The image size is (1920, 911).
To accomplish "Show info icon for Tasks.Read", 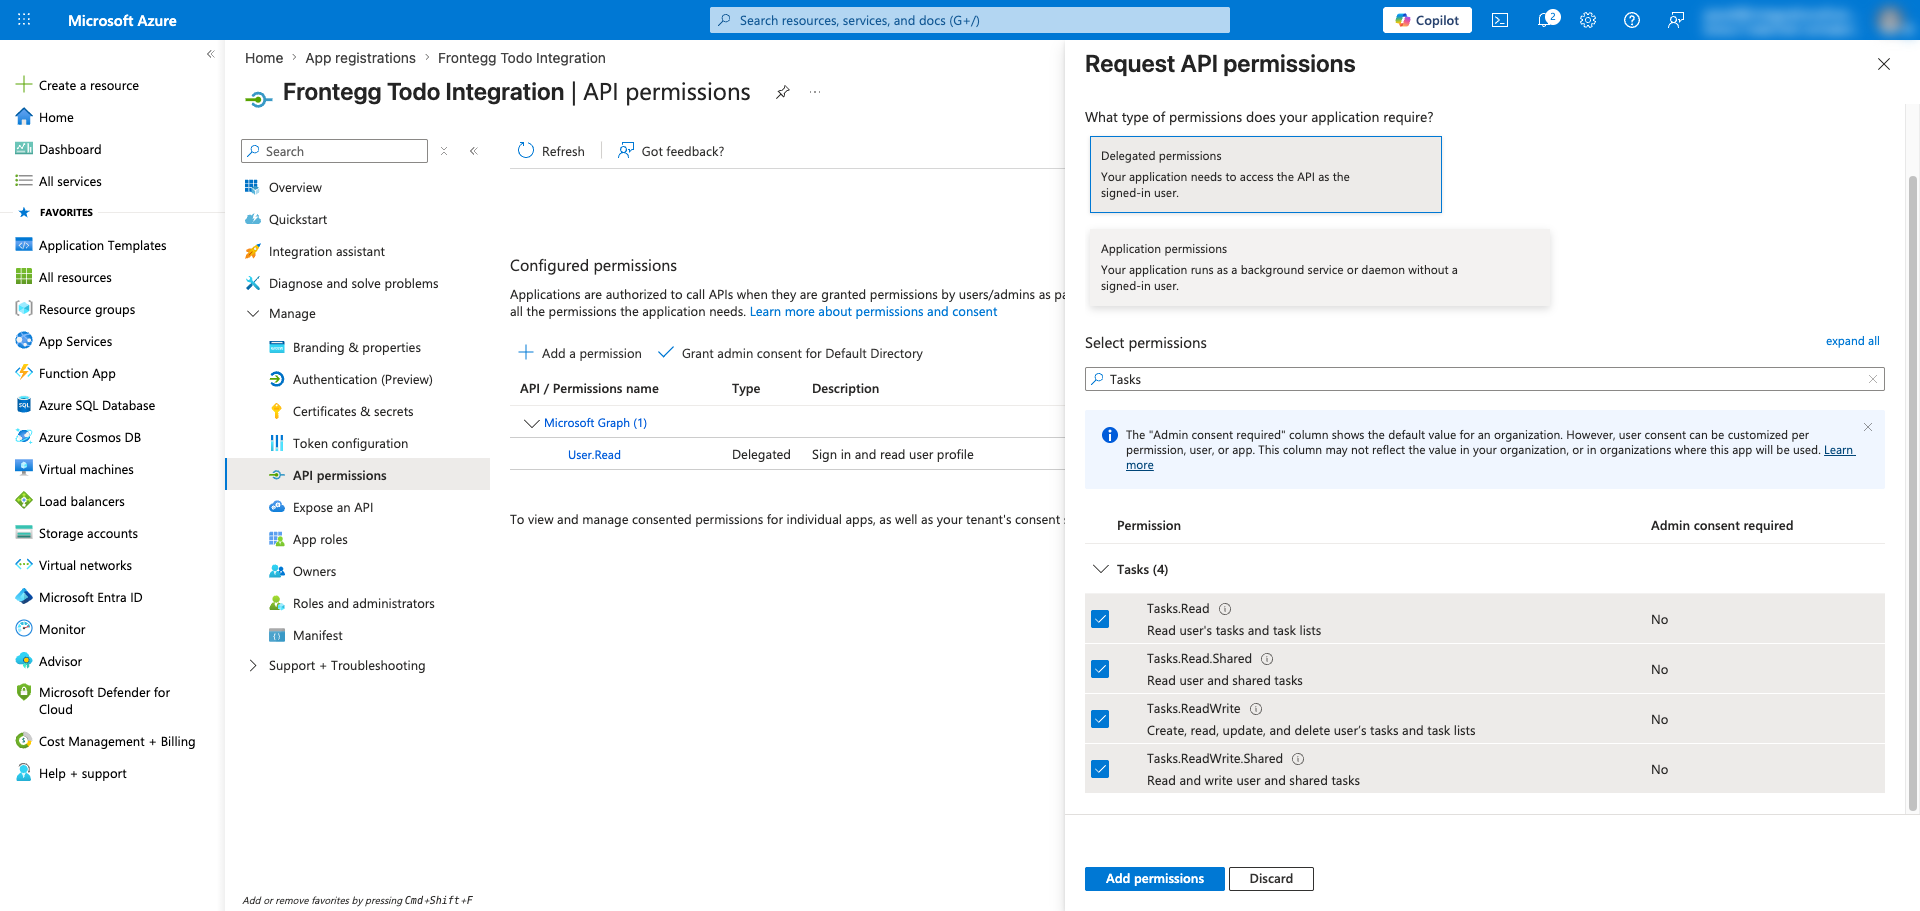I will click(1225, 609).
